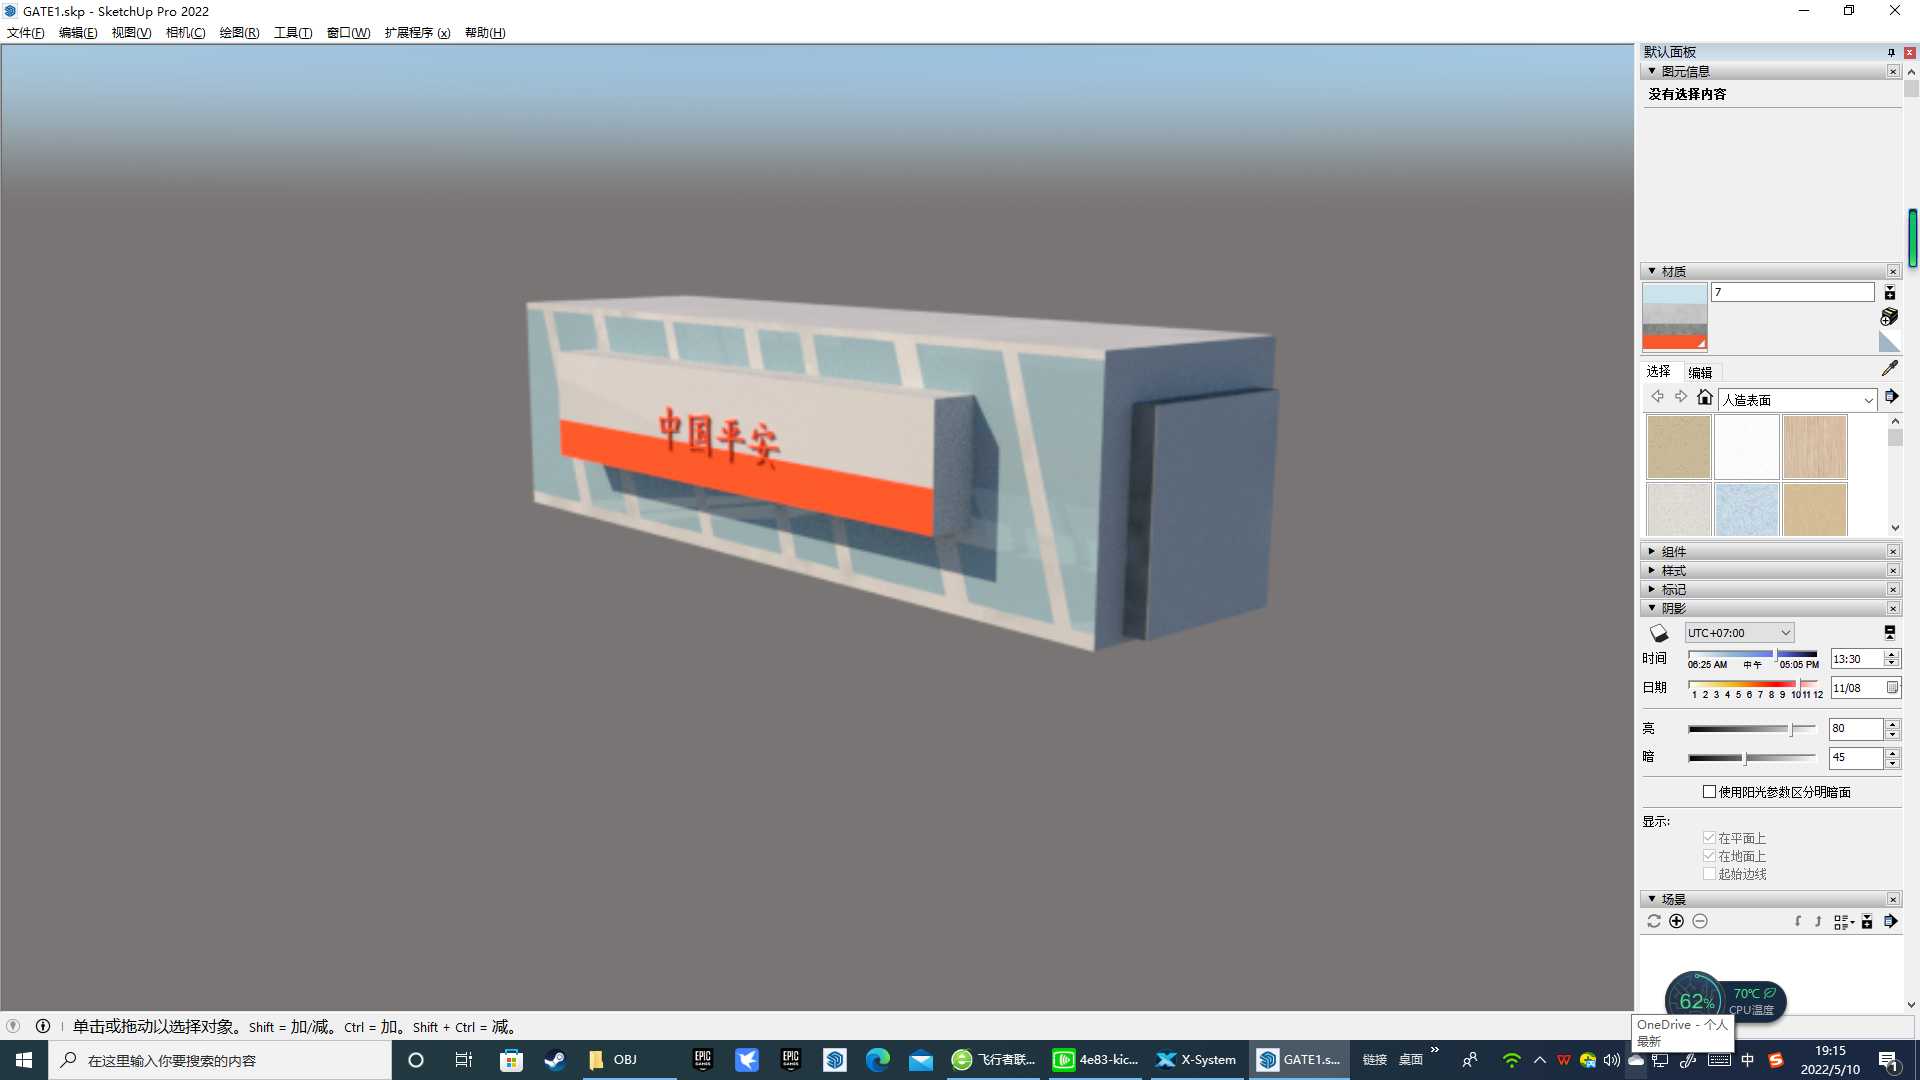
Task: Move the scene up in list
Action: coord(1818,921)
